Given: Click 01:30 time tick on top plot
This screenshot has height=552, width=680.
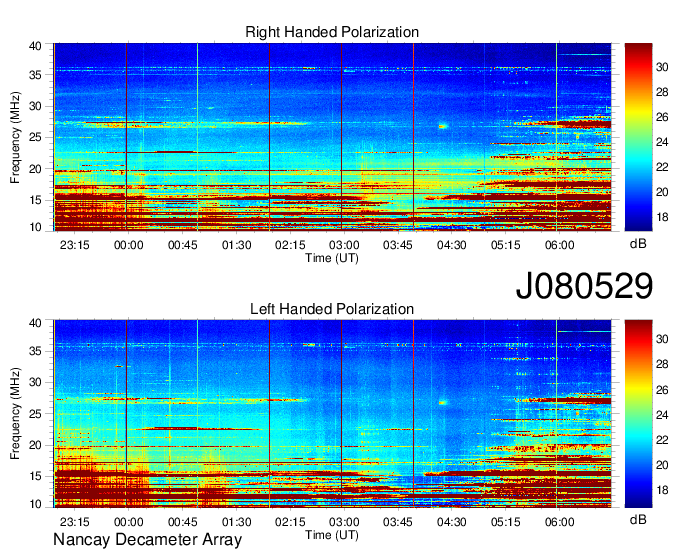Looking at the screenshot, I should point(236,245).
